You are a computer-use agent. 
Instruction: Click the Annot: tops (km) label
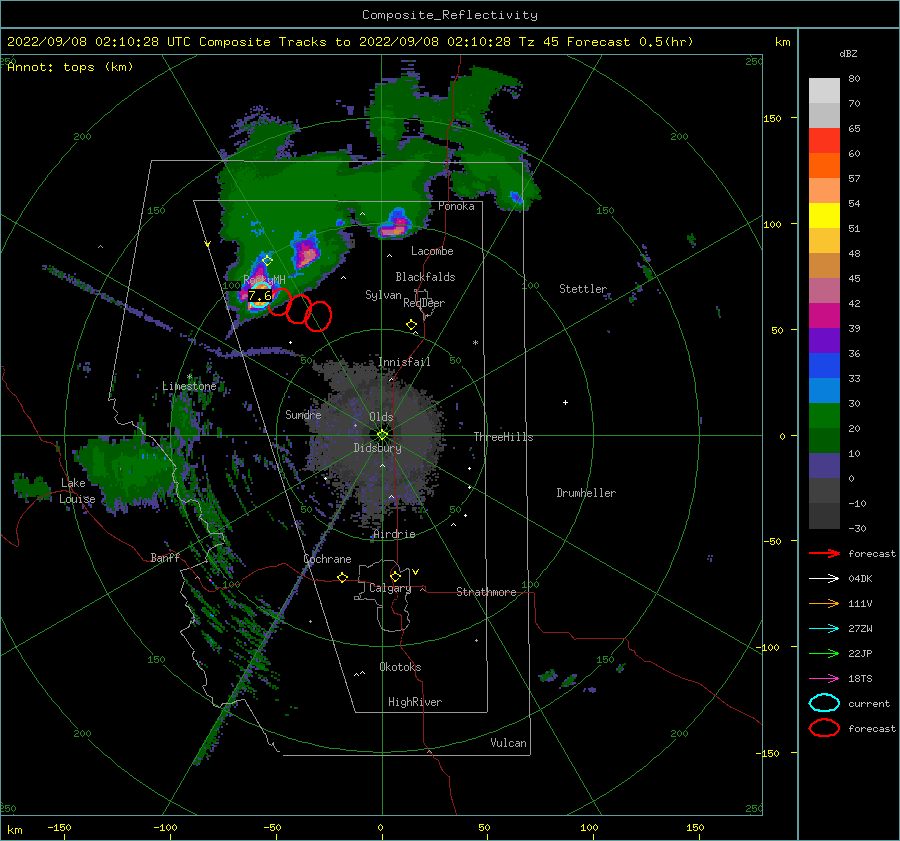click(70, 67)
